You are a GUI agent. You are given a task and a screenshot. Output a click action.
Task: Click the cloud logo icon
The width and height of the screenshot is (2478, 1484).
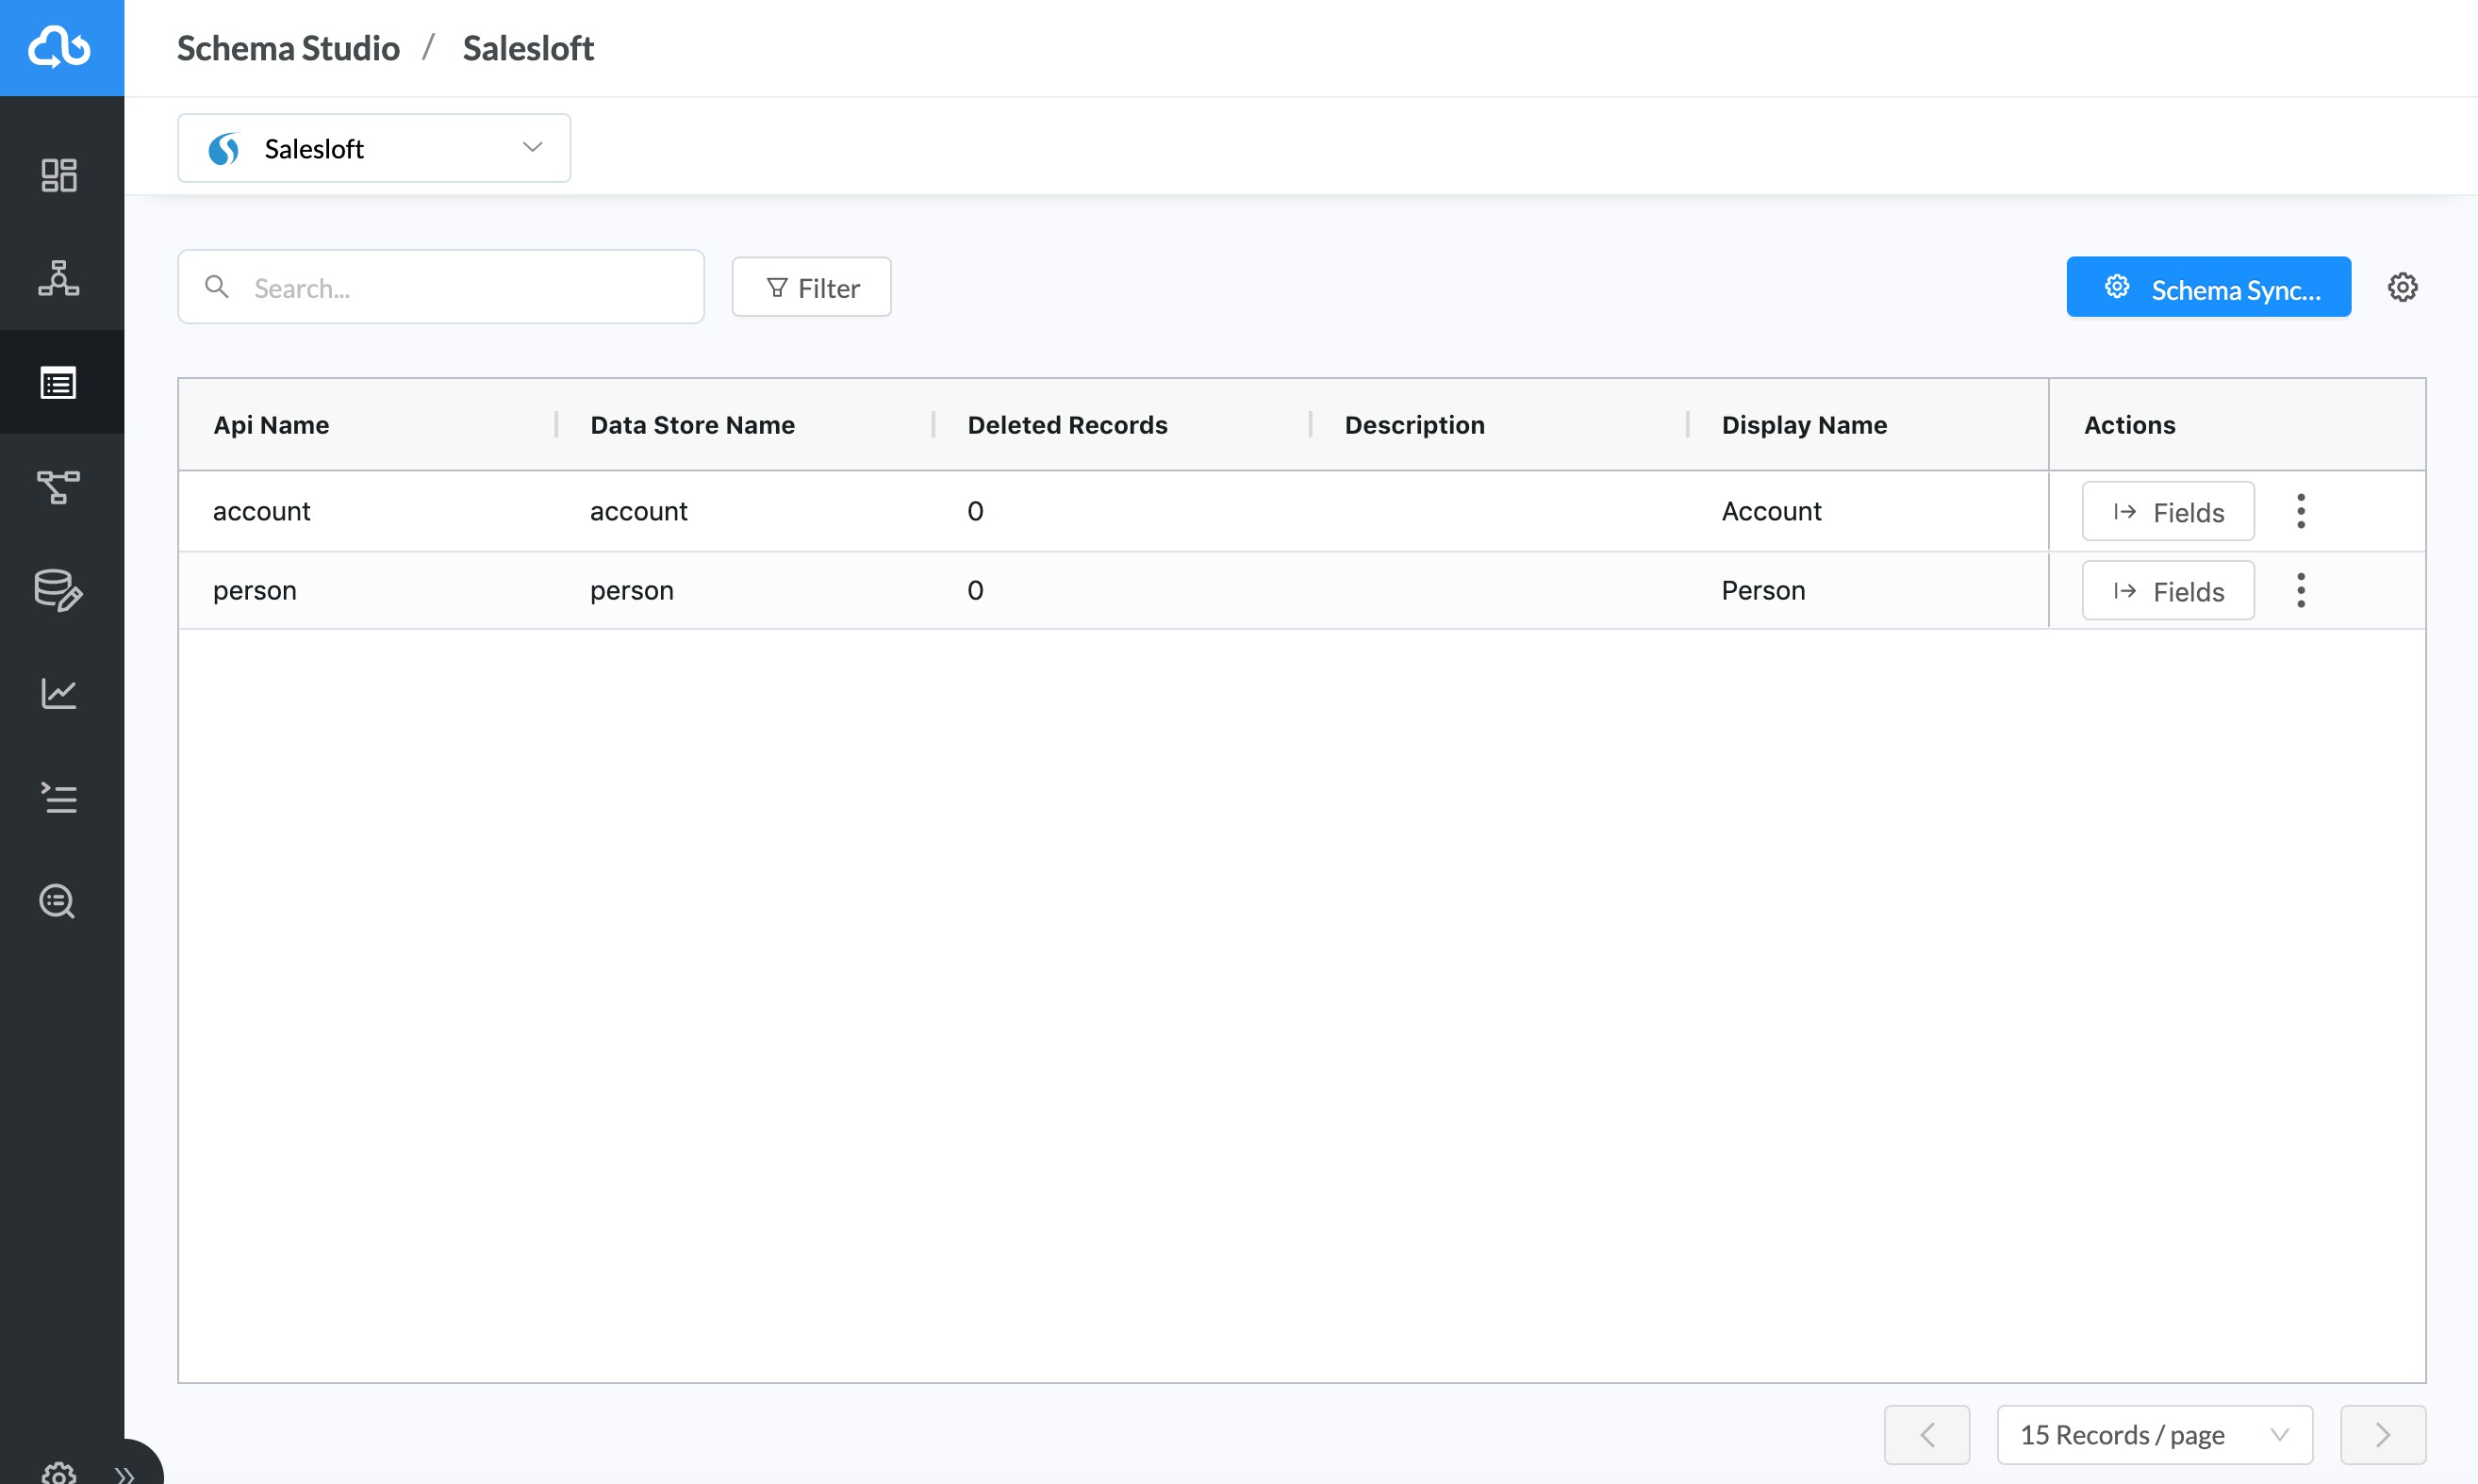click(60, 47)
